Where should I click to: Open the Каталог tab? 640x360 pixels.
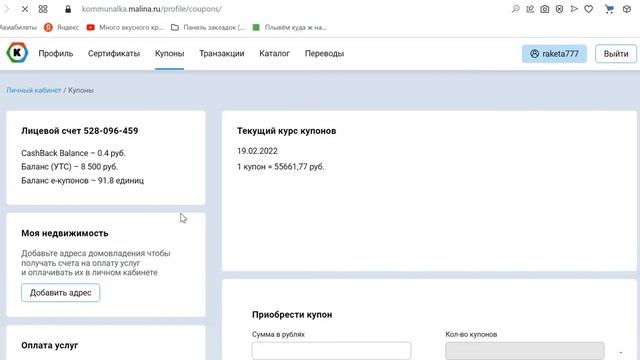pyautogui.click(x=274, y=53)
